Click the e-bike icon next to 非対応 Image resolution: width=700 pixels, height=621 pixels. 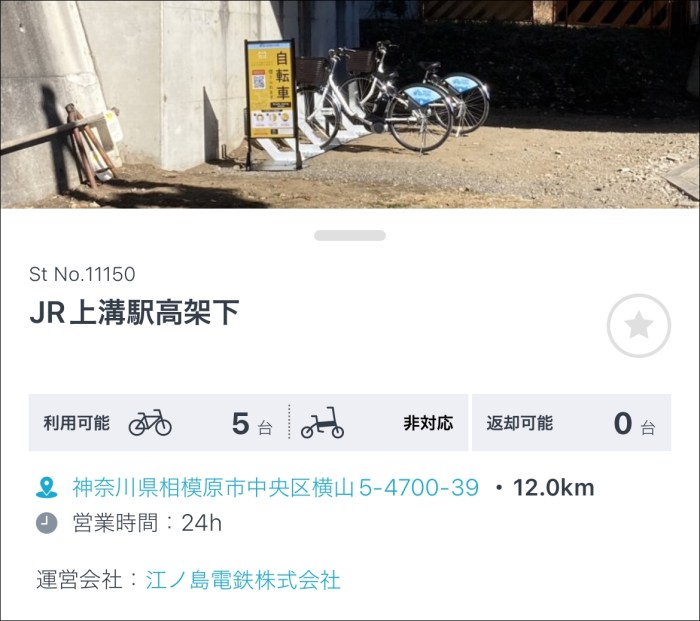322,422
